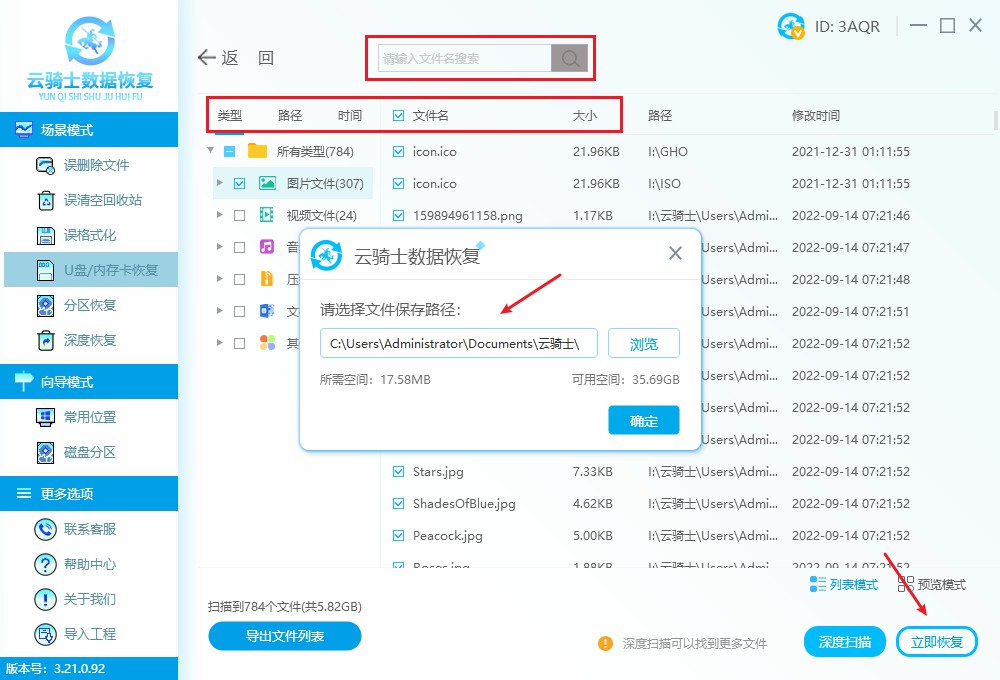
Task: Open 分区恢复 in the sidebar
Action: pyautogui.click(x=74, y=305)
